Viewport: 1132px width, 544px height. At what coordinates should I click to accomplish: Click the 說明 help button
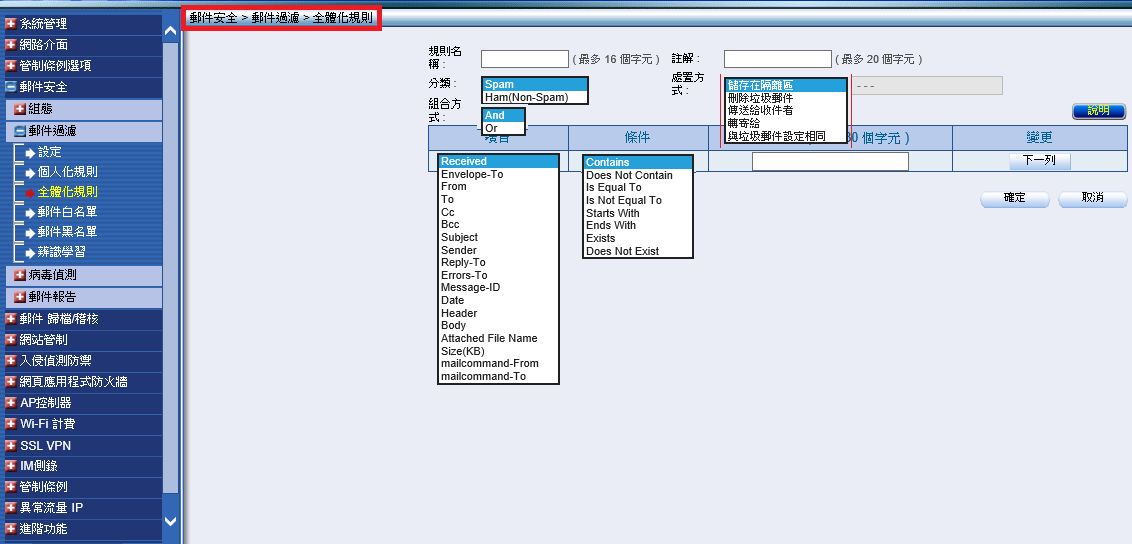point(1099,111)
